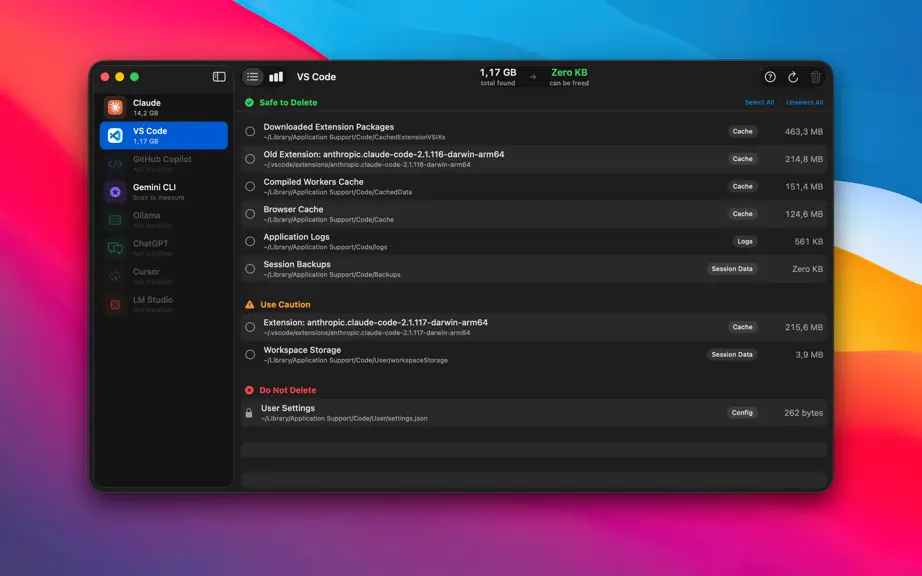Click the ChatGPT chat bubble icon
This screenshot has width=922, height=576.
pyautogui.click(x=115, y=248)
